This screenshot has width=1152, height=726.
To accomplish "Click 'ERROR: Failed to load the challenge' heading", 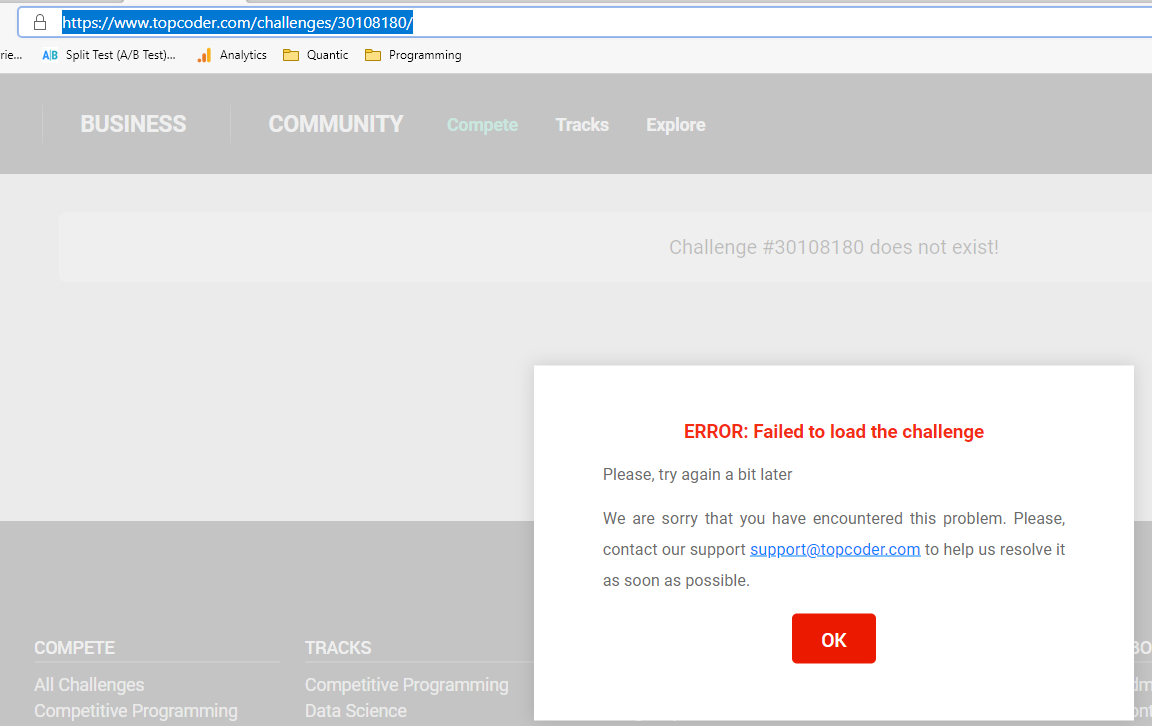I will [x=834, y=431].
